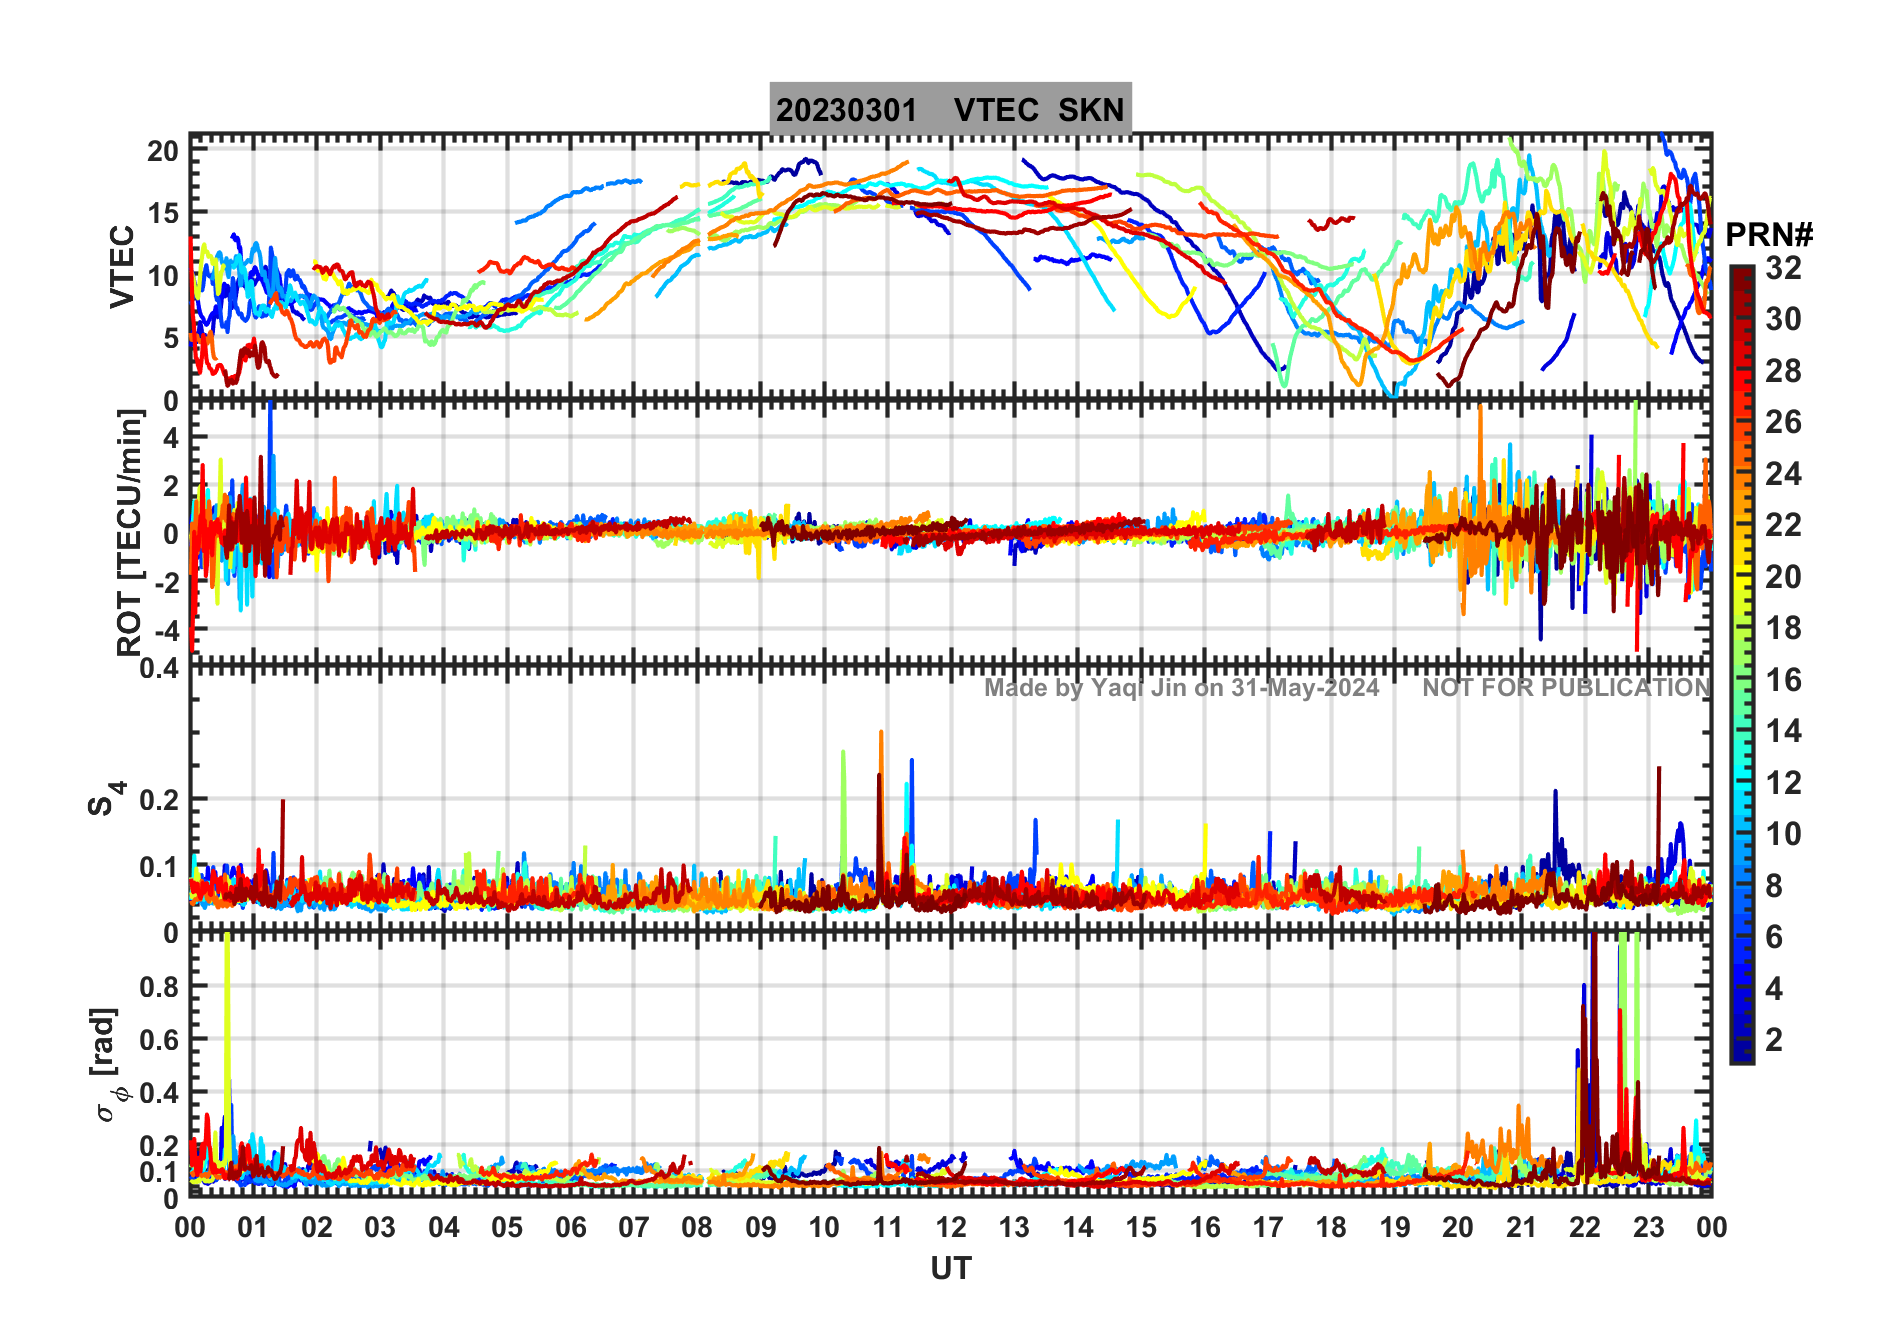Image resolution: width=1902 pixels, height=1330 pixels.
Task: Click sigma phi tick label 0.8
Action: pyautogui.click(x=159, y=986)
